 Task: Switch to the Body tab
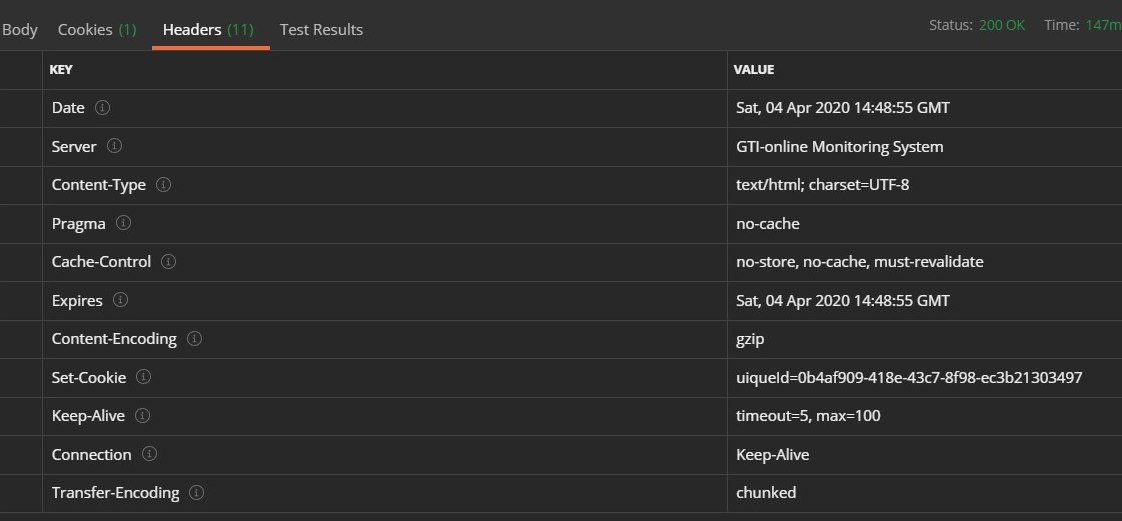[x=19, y=30]
